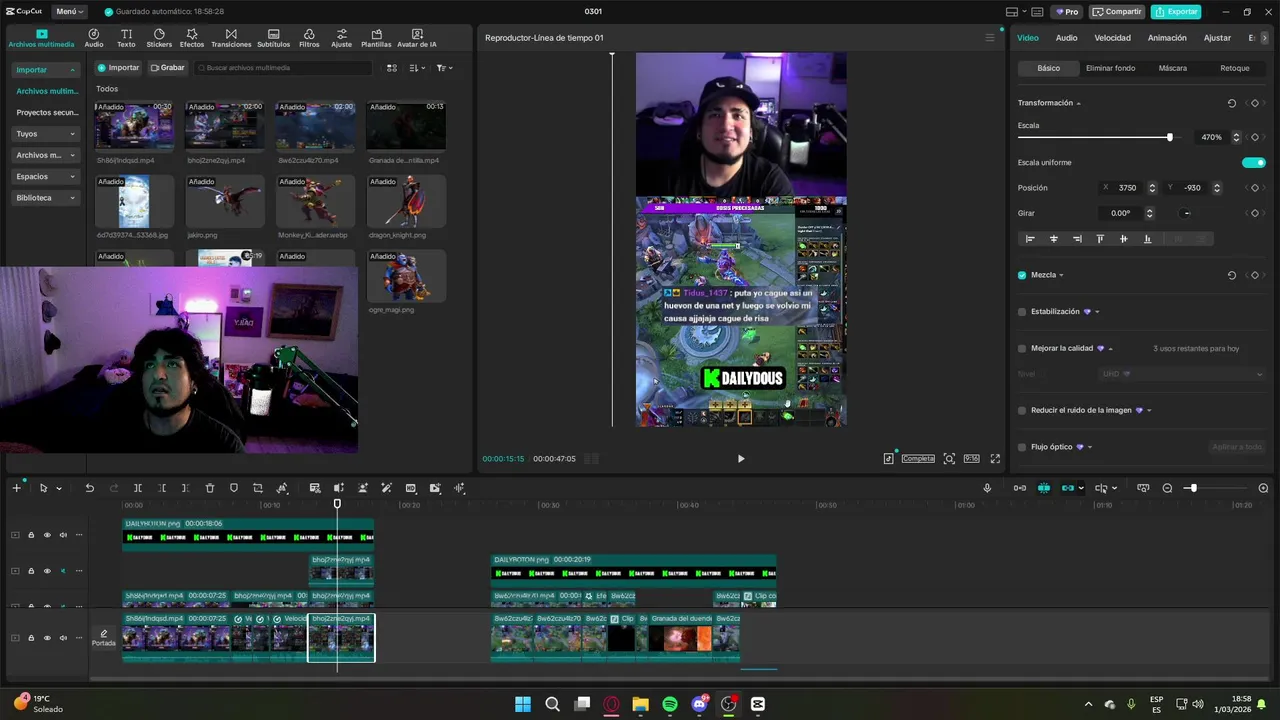The height and width of the screenshot is (720, 1280).
Task: Click the Exportar button
Action: (1176, 12)
